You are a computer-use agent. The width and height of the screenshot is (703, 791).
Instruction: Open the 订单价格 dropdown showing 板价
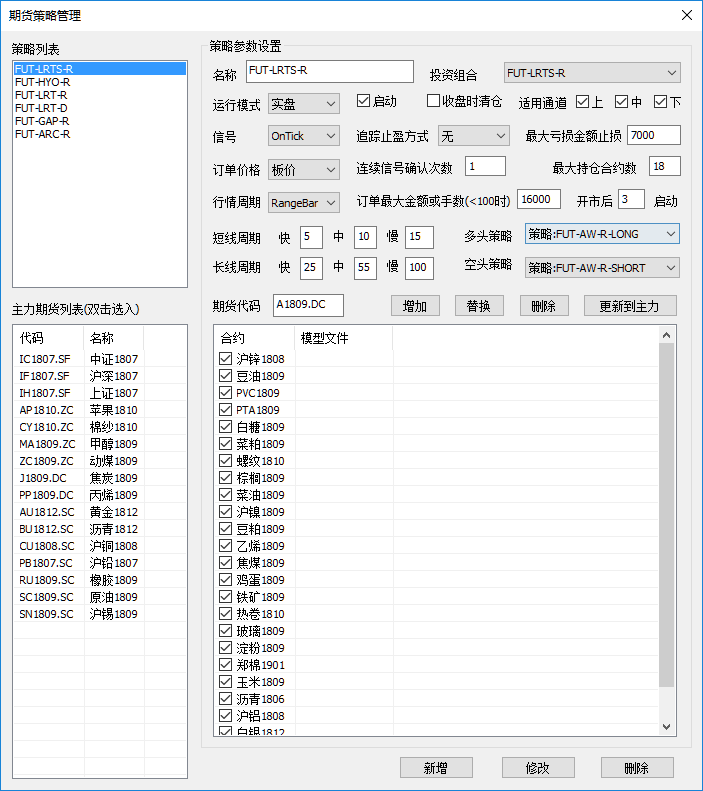point(304,170)
